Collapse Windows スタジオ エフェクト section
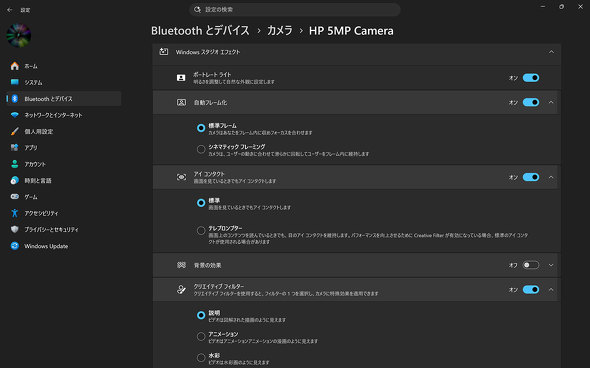This screenshot has height=368, width=590. (551, 52)
